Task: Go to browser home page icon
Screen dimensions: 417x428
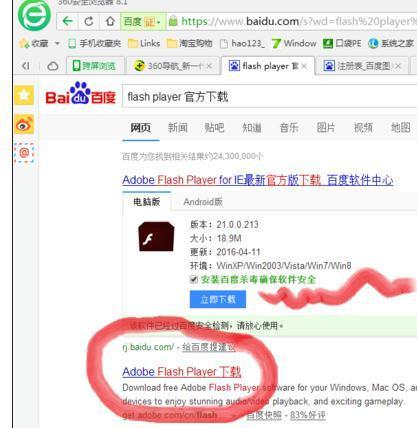Action: [x=110, y=22]
